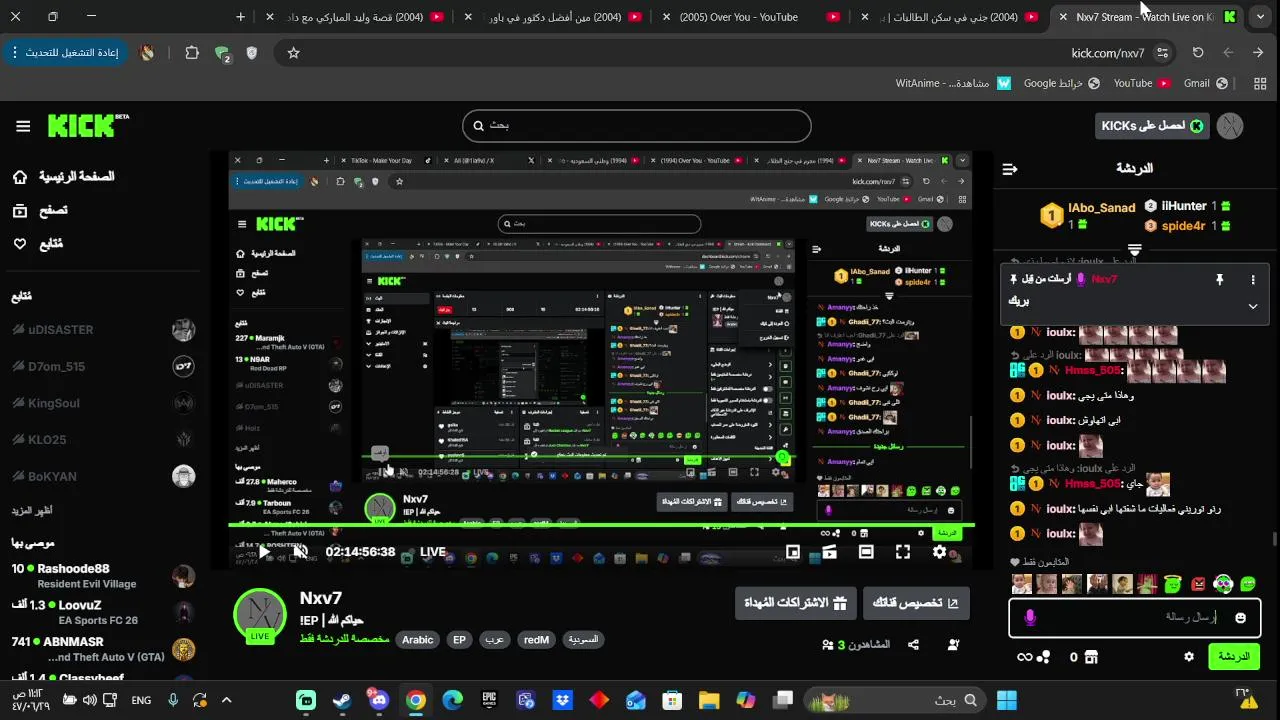Open the chat shop icon with 0
This screenshot has height=720, width=1280.
coord(1084,657)
